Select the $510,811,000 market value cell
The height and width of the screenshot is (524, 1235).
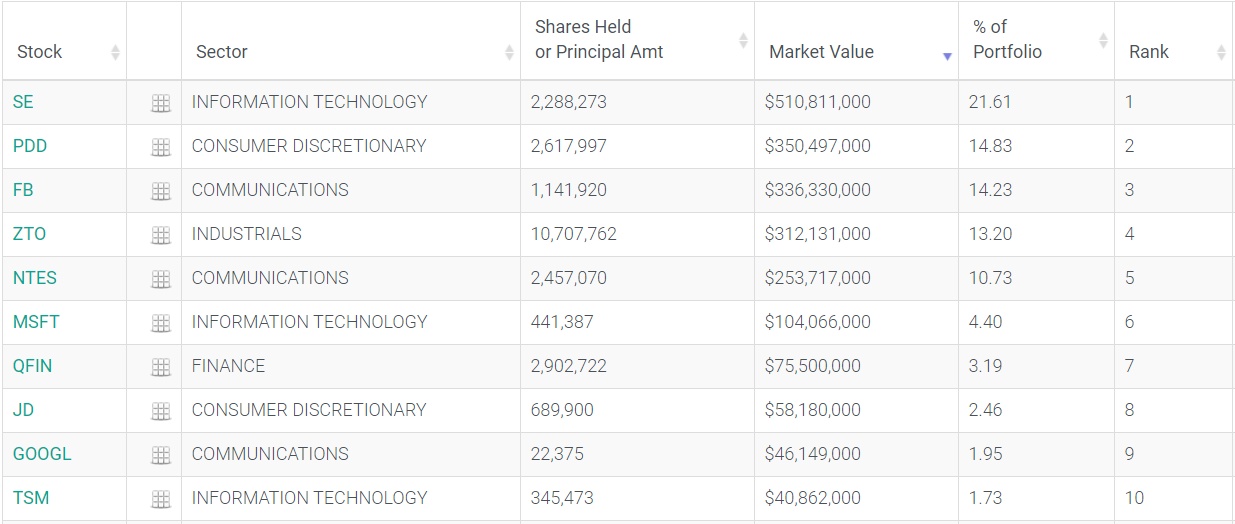pyautogui.click(x=817, y=102)
